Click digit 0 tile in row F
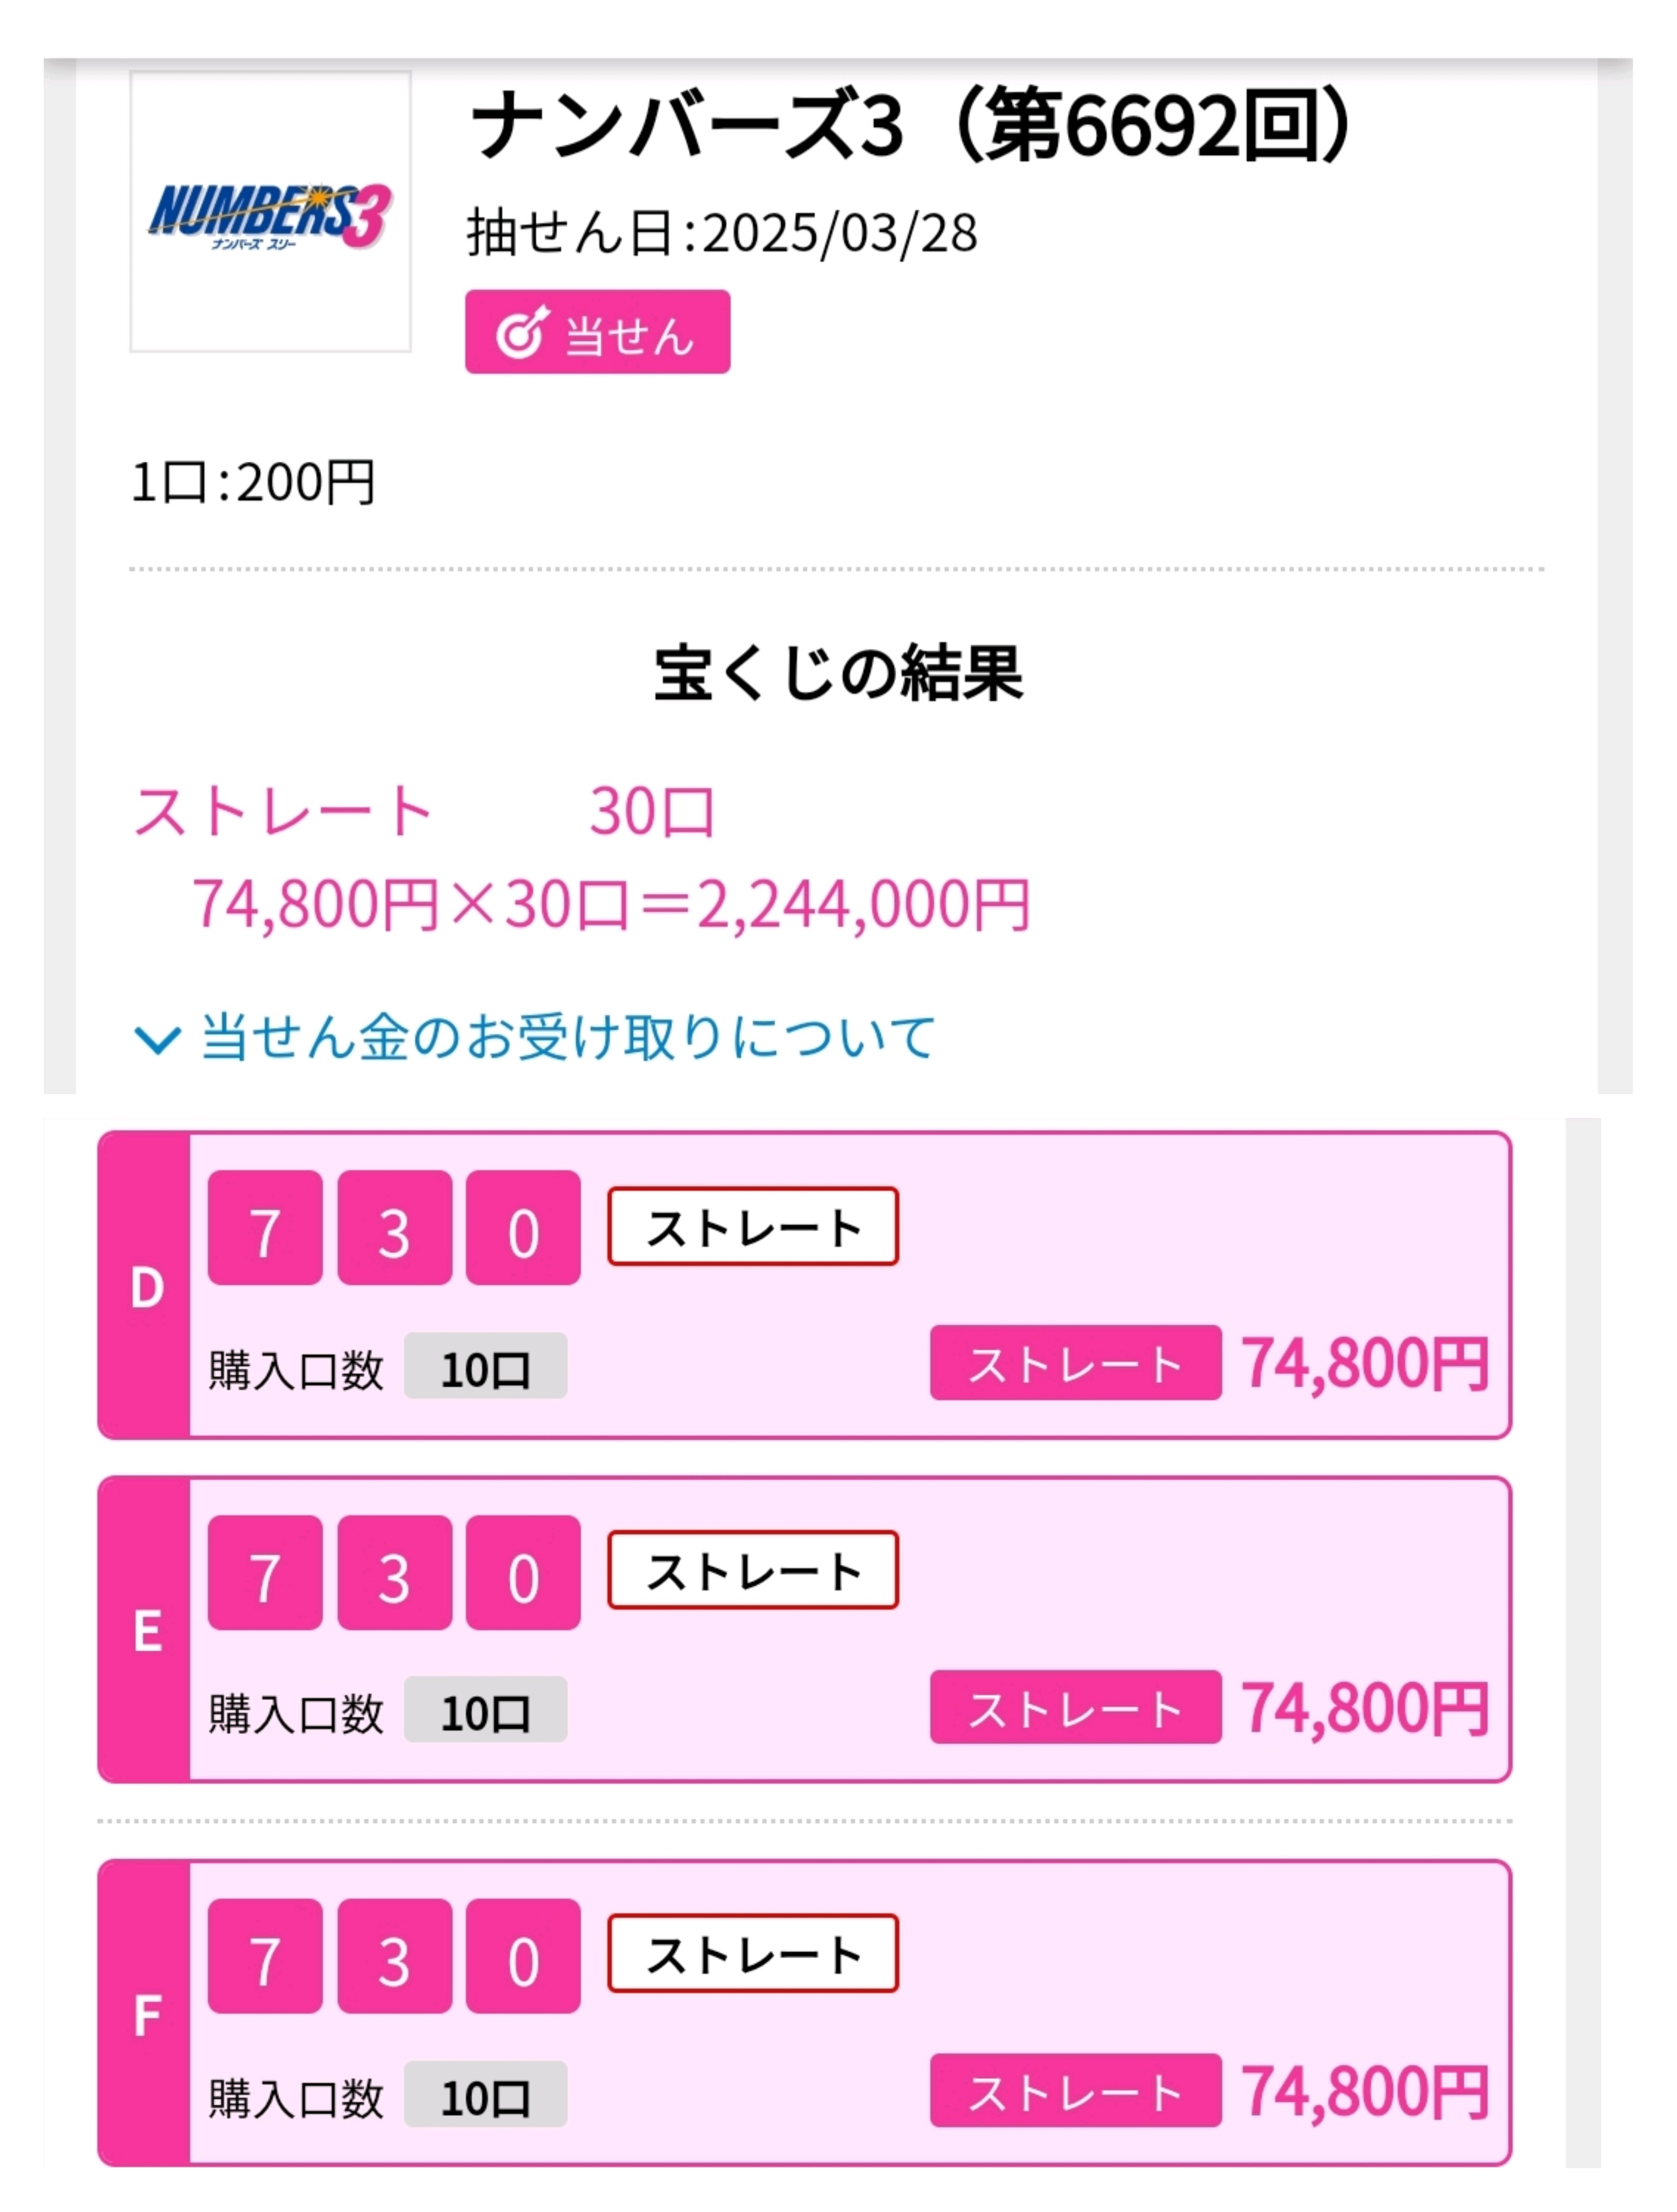1677x2212 pixels. [x=523, y=1956]
